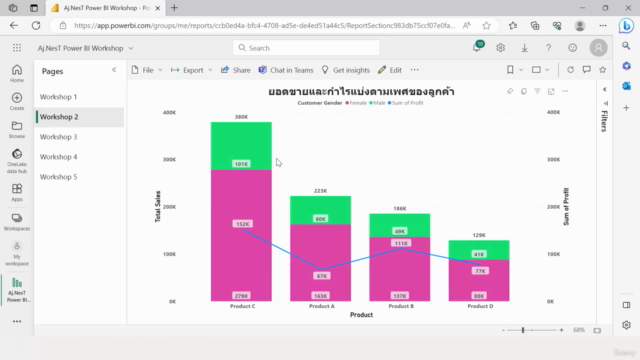Select Workshop 5 page
Viewport: 640px width, 360px height.
(79, 177)
